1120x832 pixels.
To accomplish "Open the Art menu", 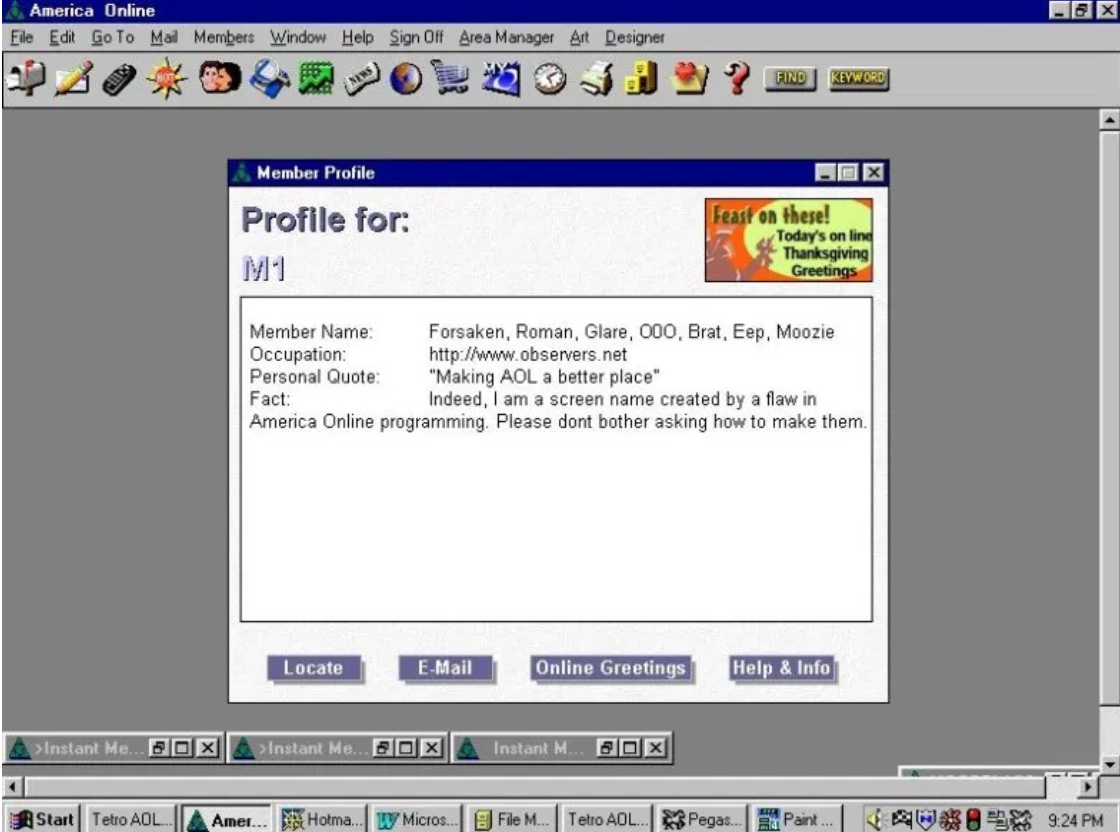I will [x=579, y=37].
